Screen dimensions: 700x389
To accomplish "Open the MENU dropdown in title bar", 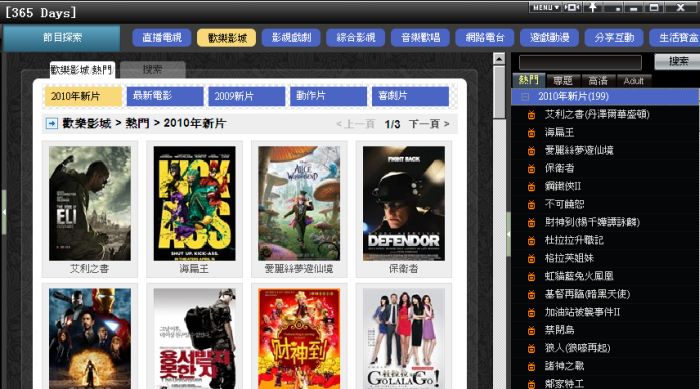I will click(x=545, y=7).
